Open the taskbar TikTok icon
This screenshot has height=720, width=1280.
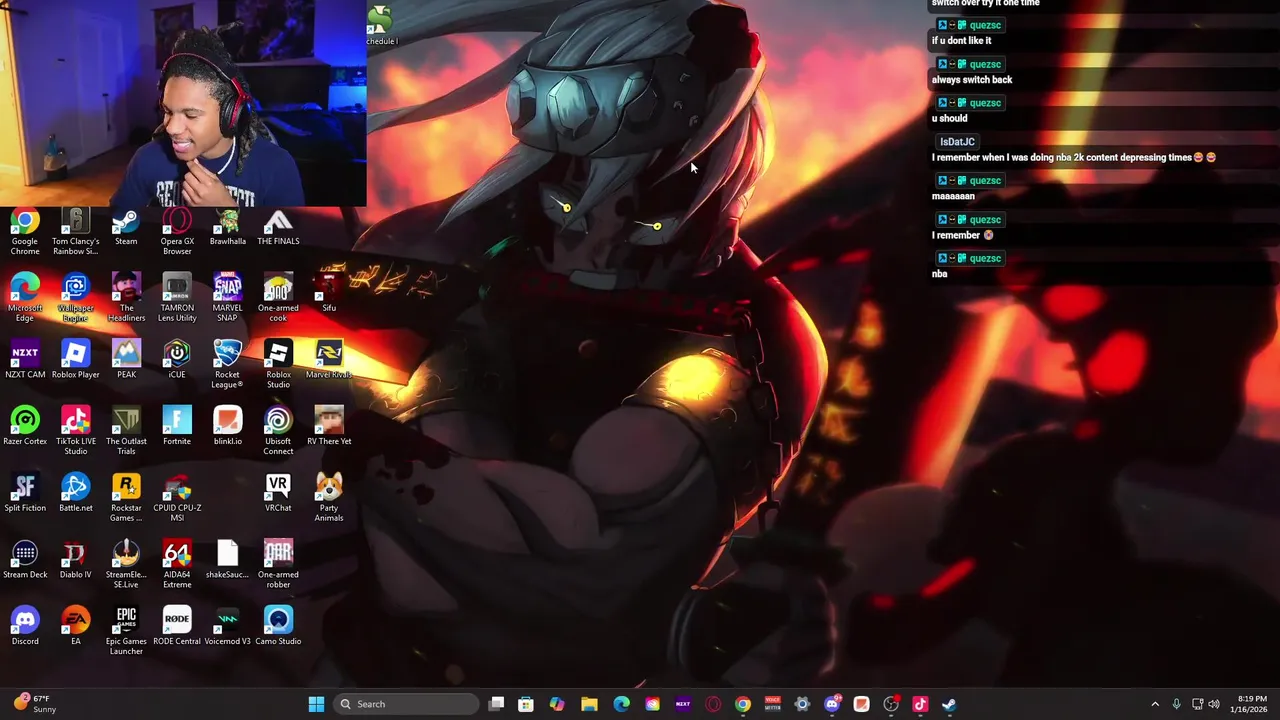click(x=920, y=704)
